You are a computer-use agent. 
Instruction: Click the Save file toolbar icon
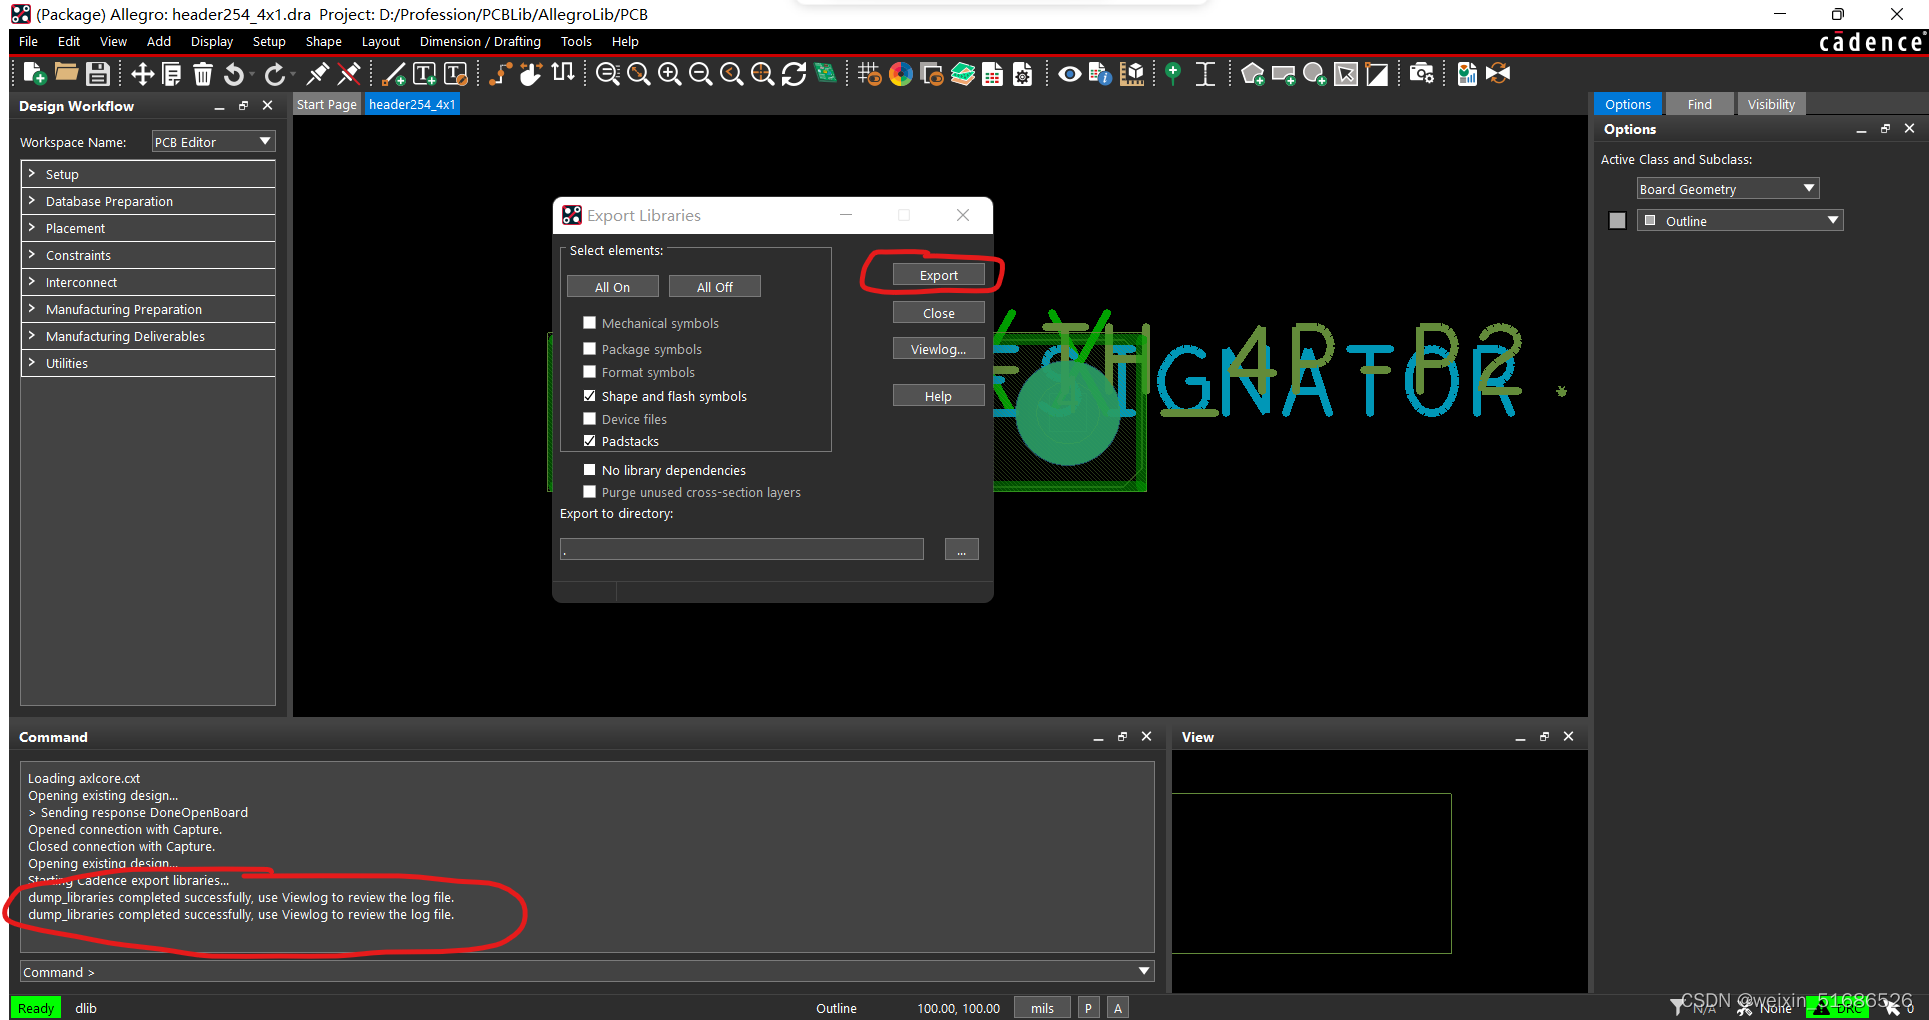97,74
